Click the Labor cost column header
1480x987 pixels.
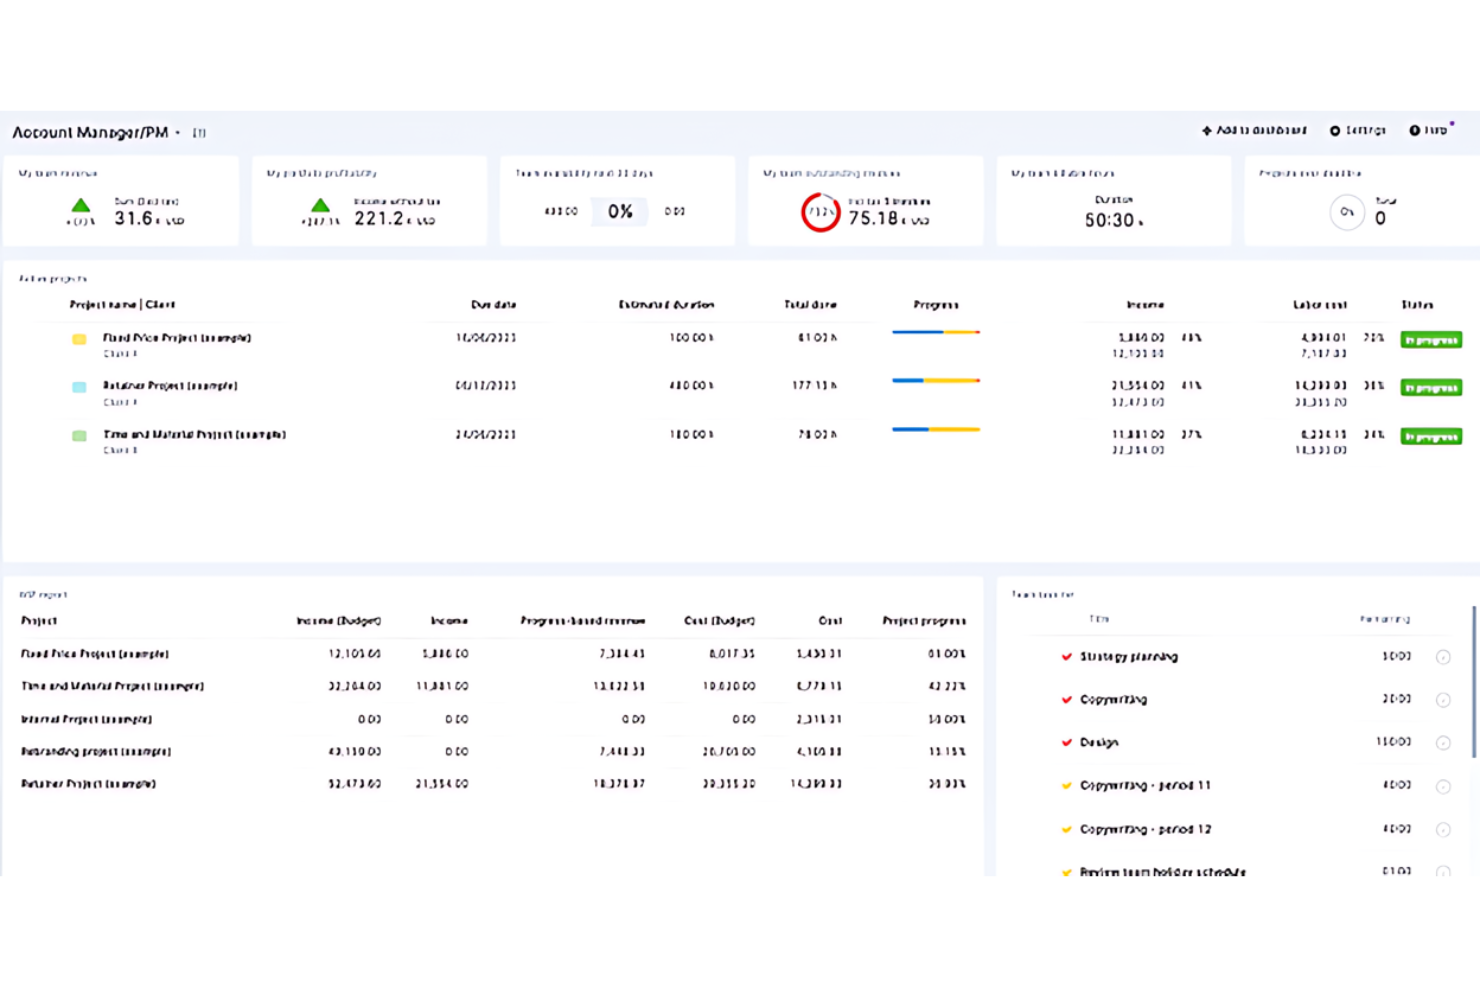click(1319, 305)
